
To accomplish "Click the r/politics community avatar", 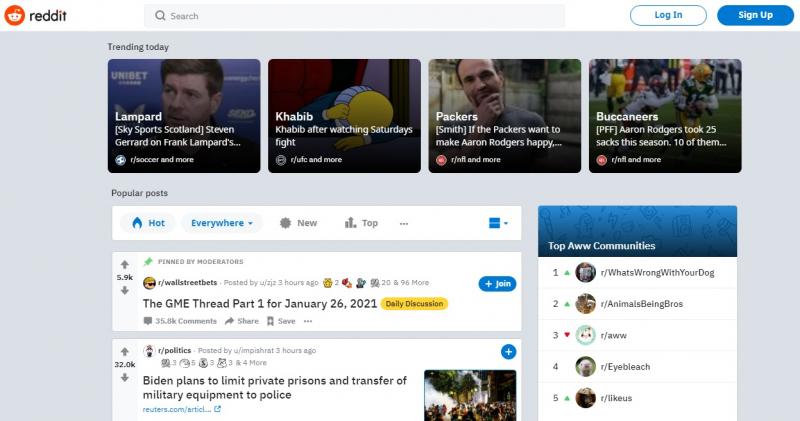I will [149, 351].
